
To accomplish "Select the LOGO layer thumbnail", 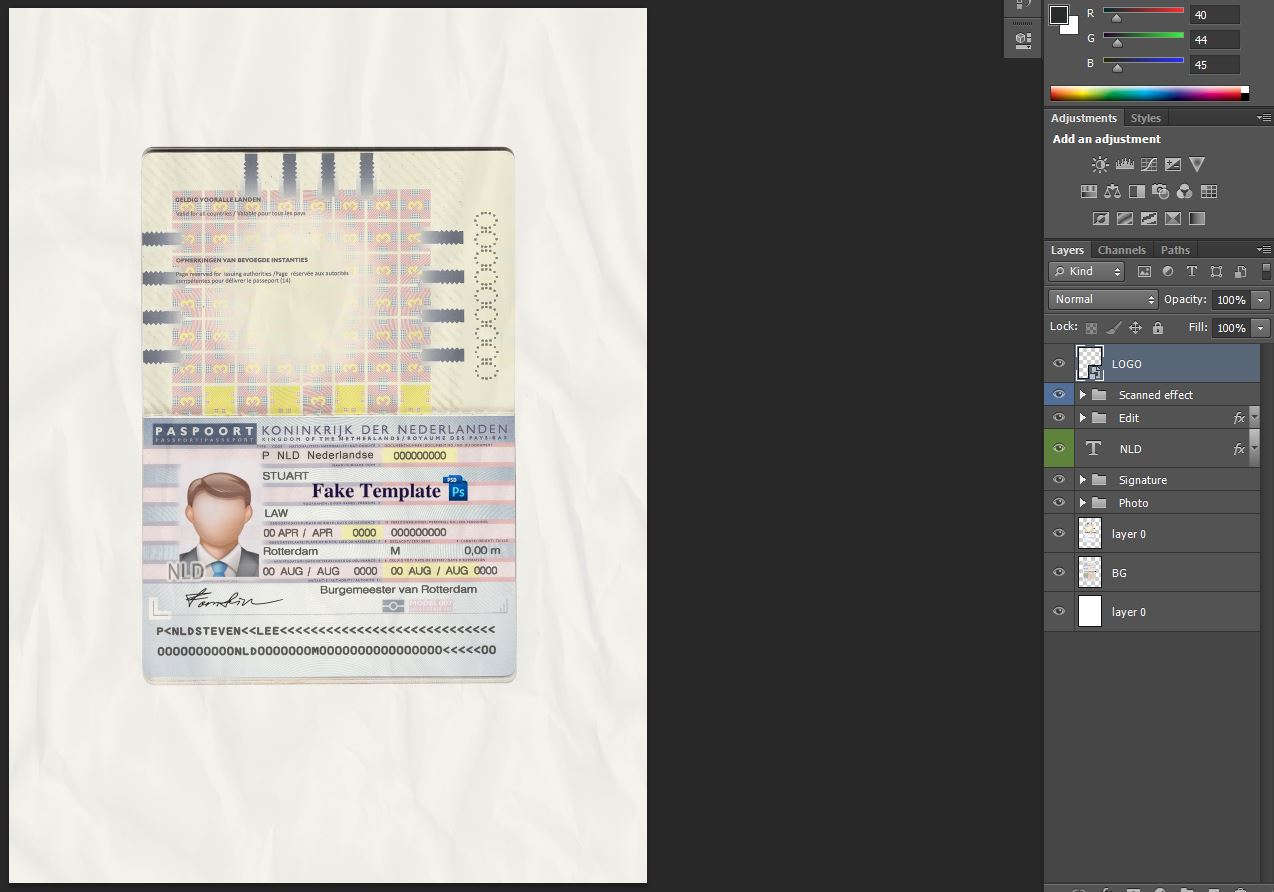I will point(1089,363).
